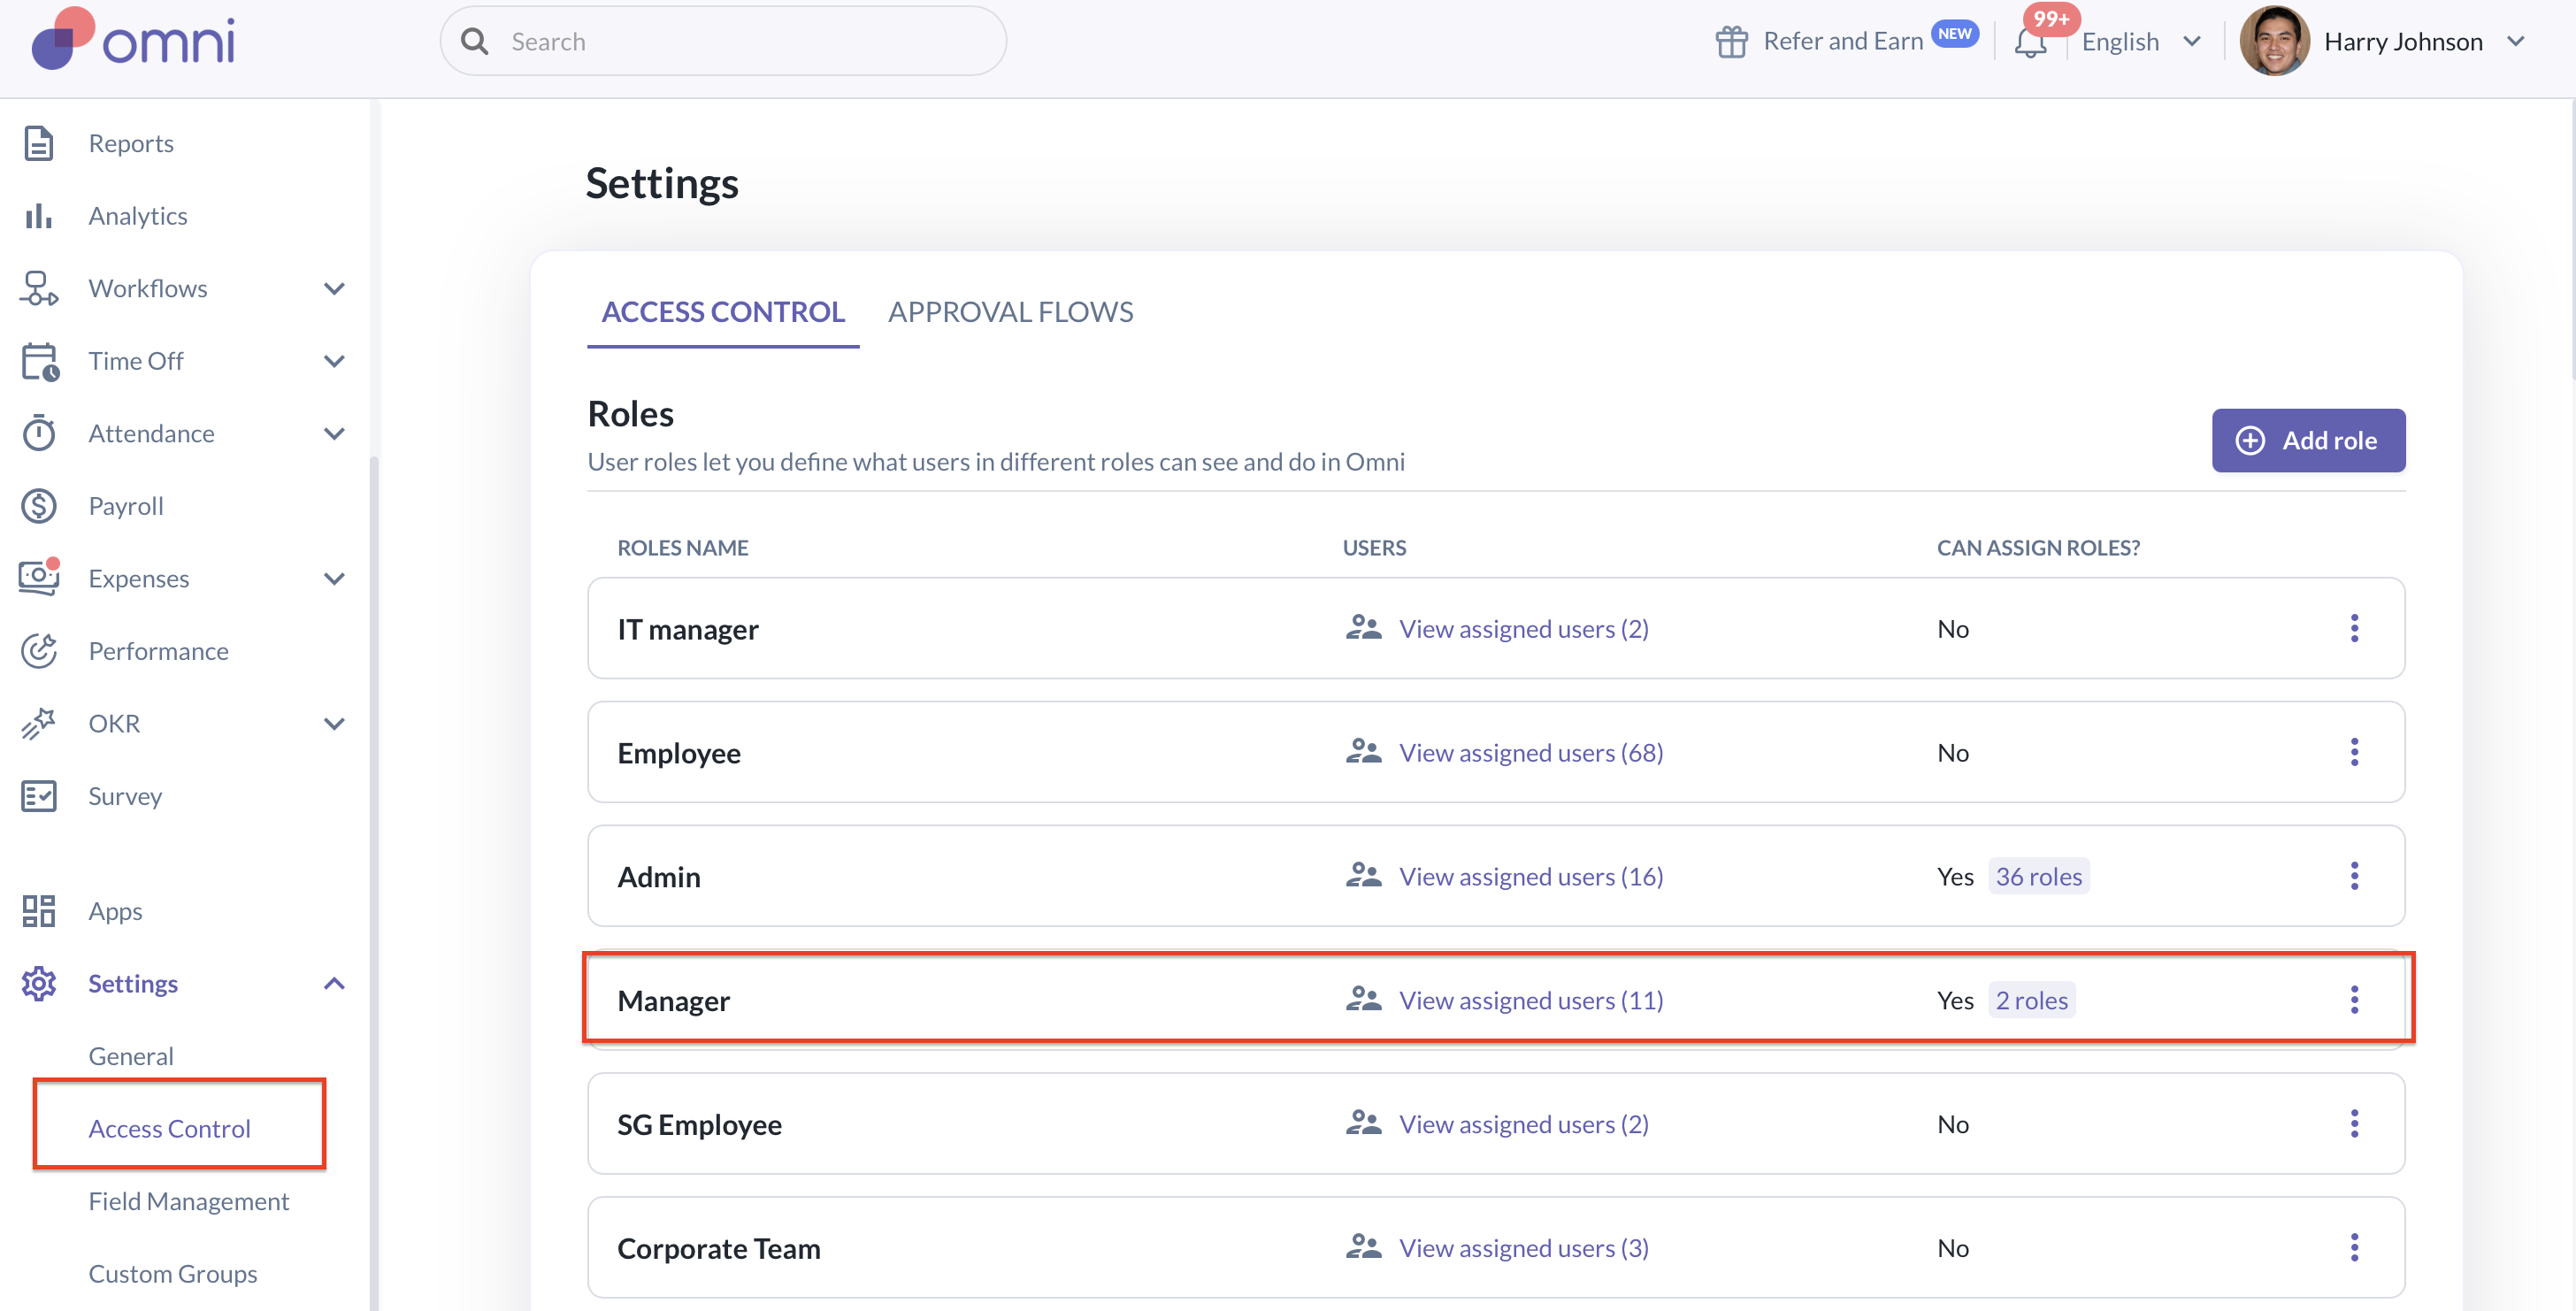This screenshot has width=2576, height=1311.
Task: Click the Payroll dollar icon
Action: [39, 506]
